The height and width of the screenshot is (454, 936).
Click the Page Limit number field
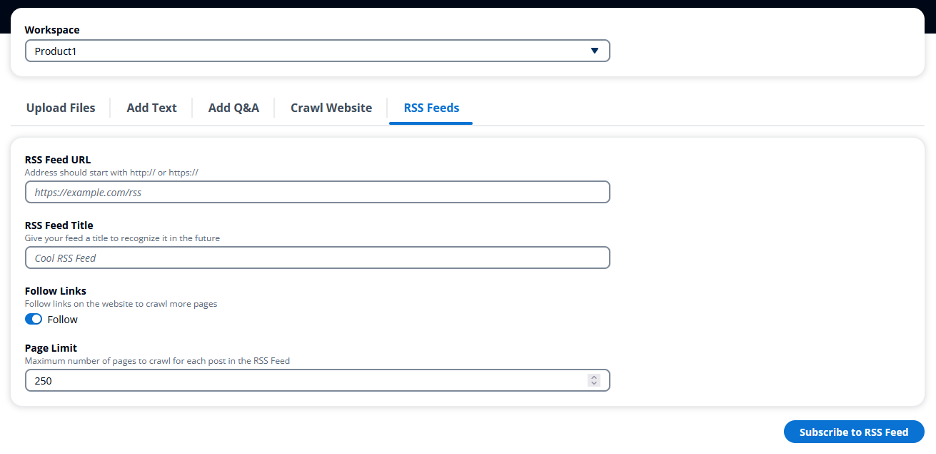click(317, 381)
